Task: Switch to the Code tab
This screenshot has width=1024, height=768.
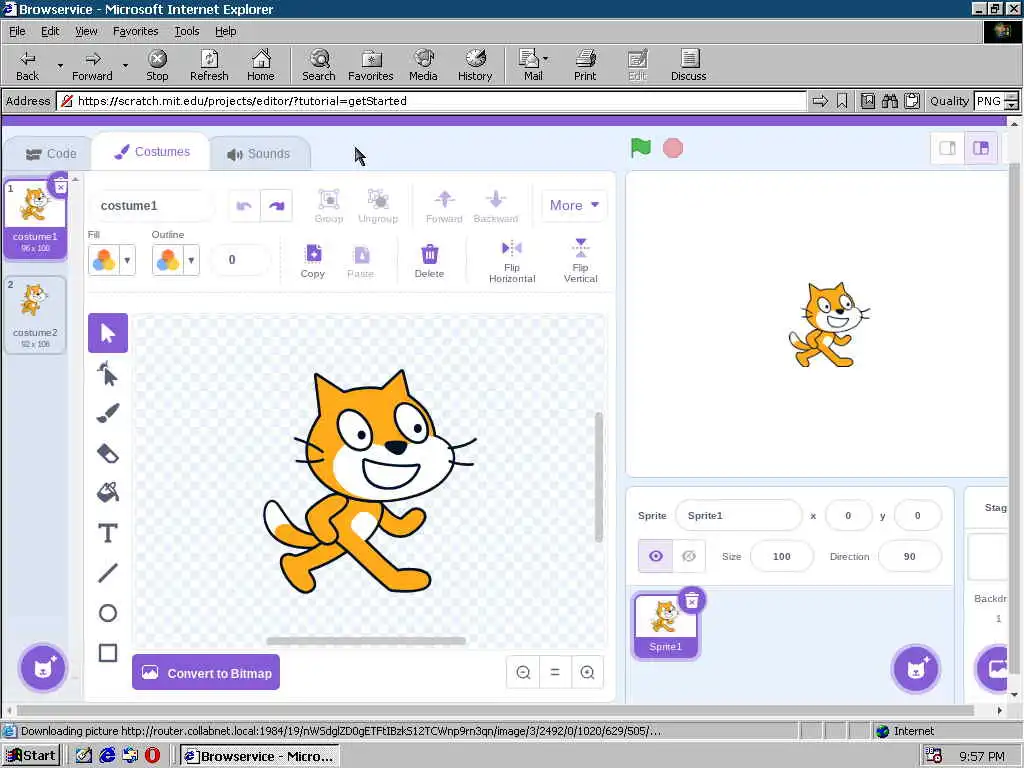Action: (x=51, y=153)
